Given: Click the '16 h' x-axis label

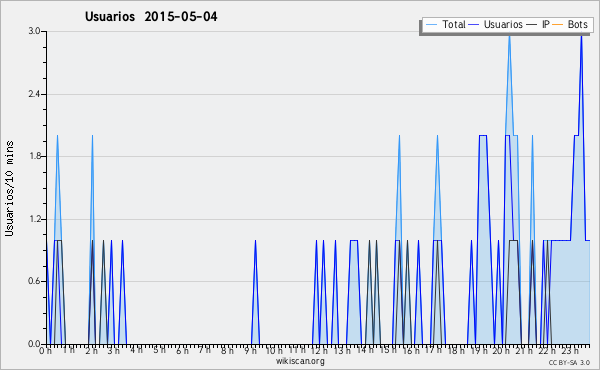Looking at the screenshot, I should 411,350.
